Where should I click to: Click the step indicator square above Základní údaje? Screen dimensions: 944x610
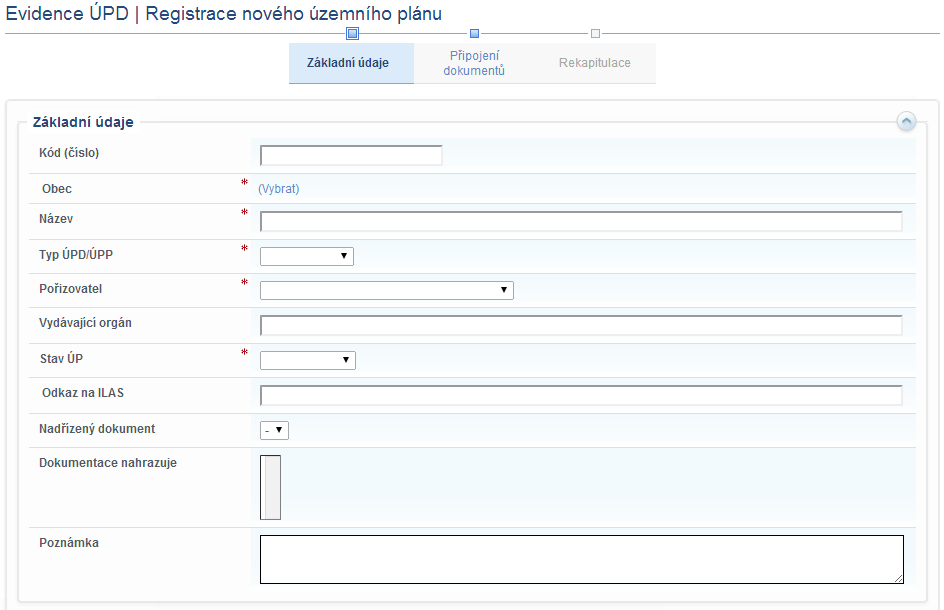(x=352, y=33)
